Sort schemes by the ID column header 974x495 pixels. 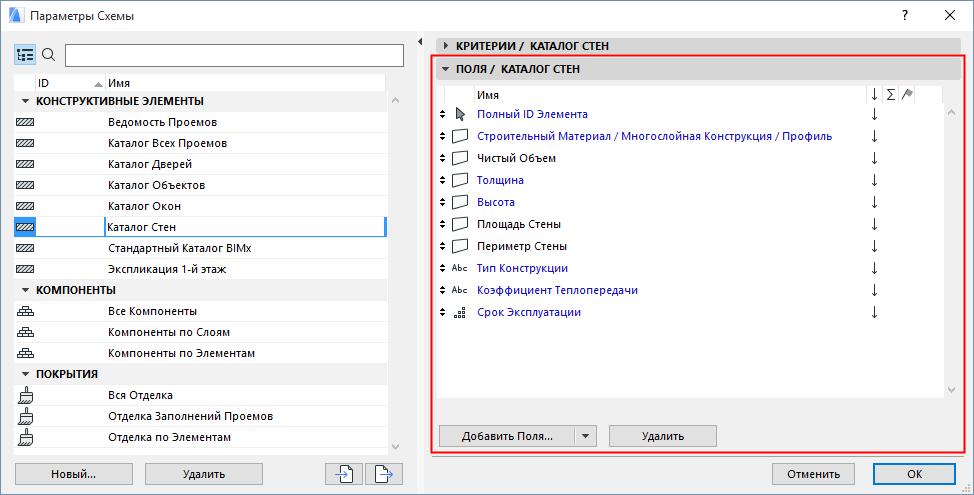pos(70,83)
